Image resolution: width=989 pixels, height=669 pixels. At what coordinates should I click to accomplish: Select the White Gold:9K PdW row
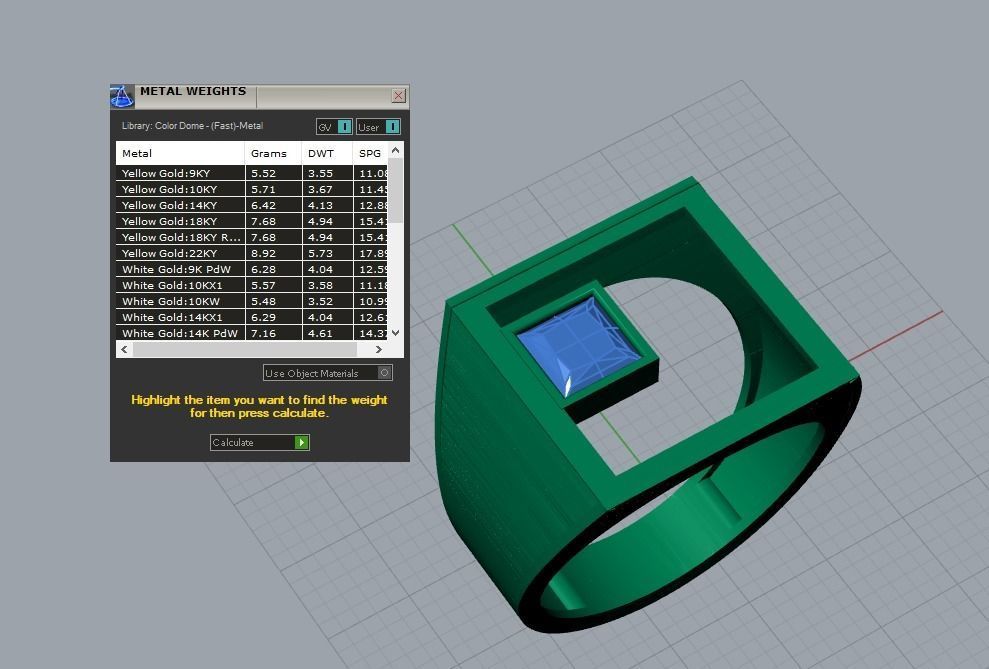pyautogui.click(x=251, y=269)
